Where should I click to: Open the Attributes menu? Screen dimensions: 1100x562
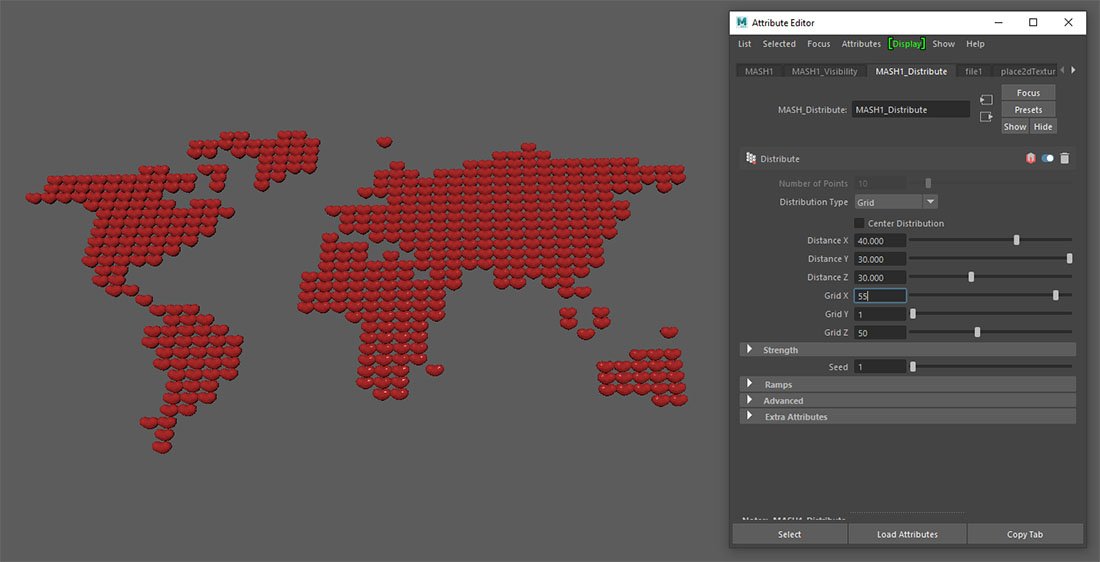pyautogui.click(x=861, y=44)
